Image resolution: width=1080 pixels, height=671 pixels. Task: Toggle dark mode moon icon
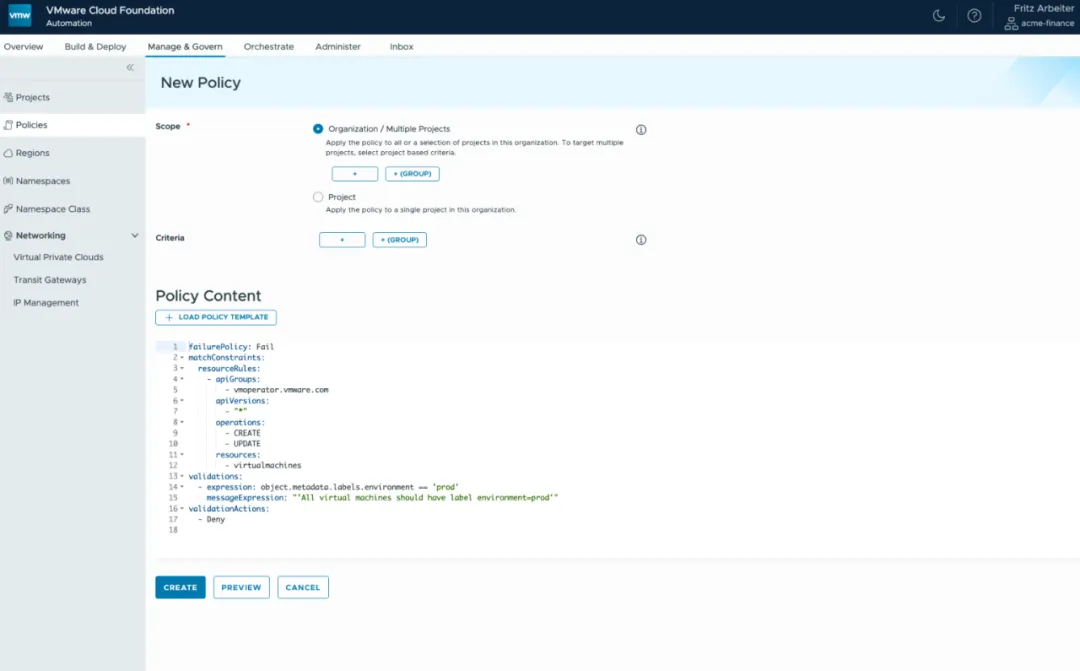click(938, 16)
